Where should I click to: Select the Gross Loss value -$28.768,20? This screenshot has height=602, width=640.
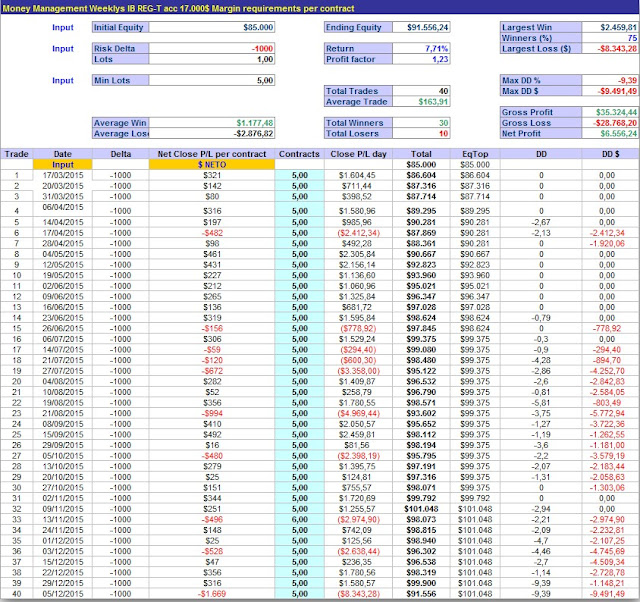click(x=610, y=123)
